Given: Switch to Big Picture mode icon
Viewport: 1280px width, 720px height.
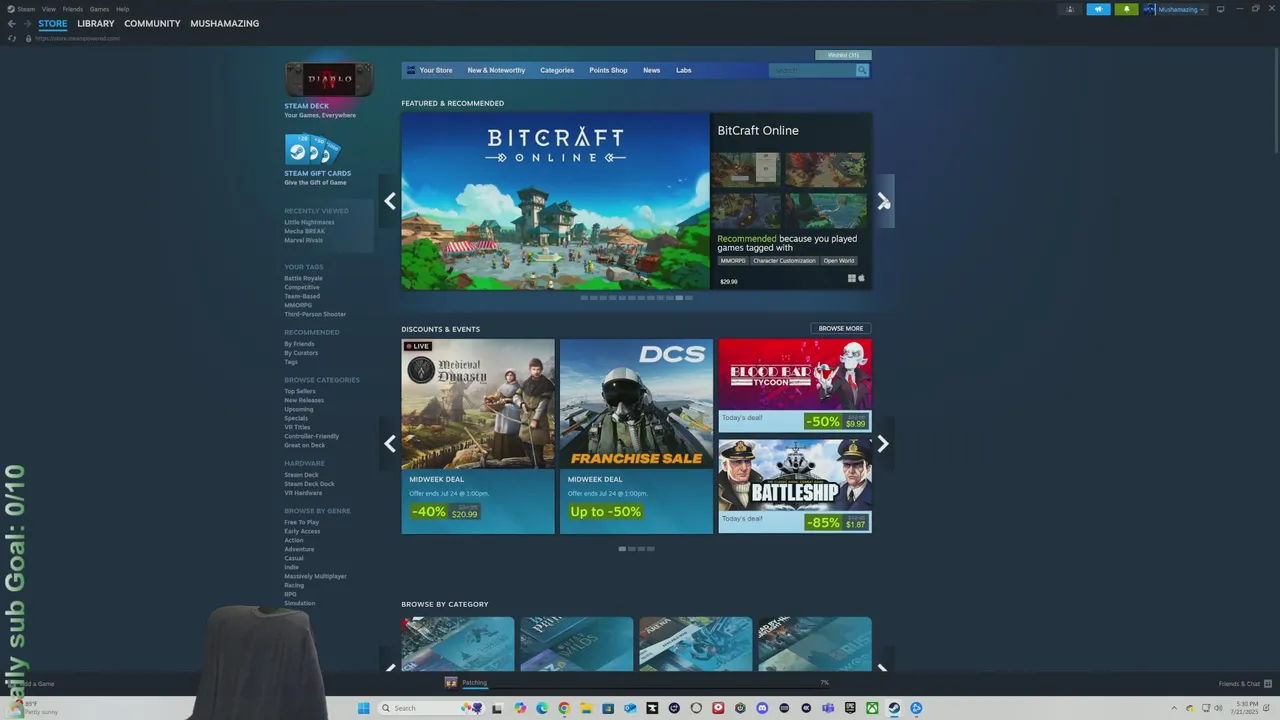Looking at the screenshot, I should (1220, 9).
